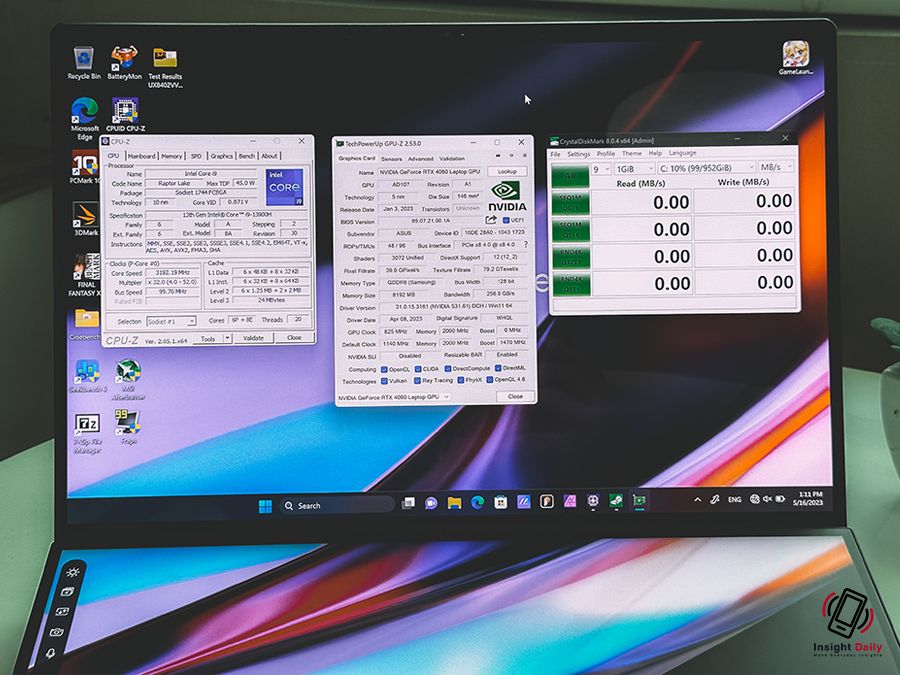
Task: Click the GPU-Z BIOS share/export icon
Action: click(491, 220)
